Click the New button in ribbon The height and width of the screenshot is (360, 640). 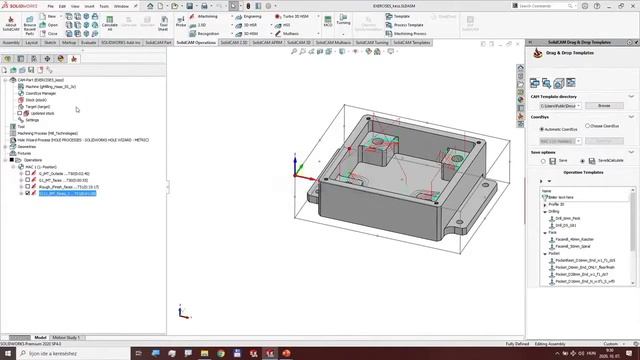pyautogui.click(x=48, y=16)
